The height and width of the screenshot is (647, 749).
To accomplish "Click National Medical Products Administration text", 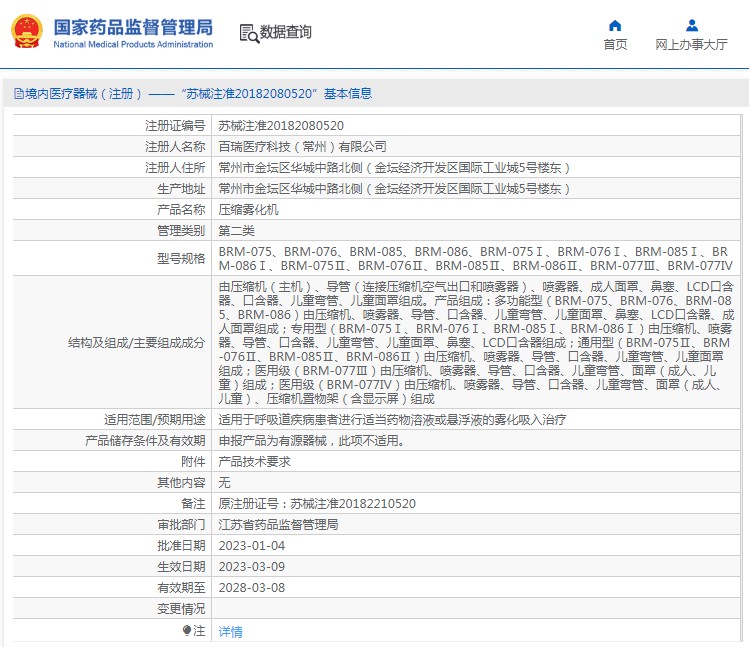I will click(133, 44).
